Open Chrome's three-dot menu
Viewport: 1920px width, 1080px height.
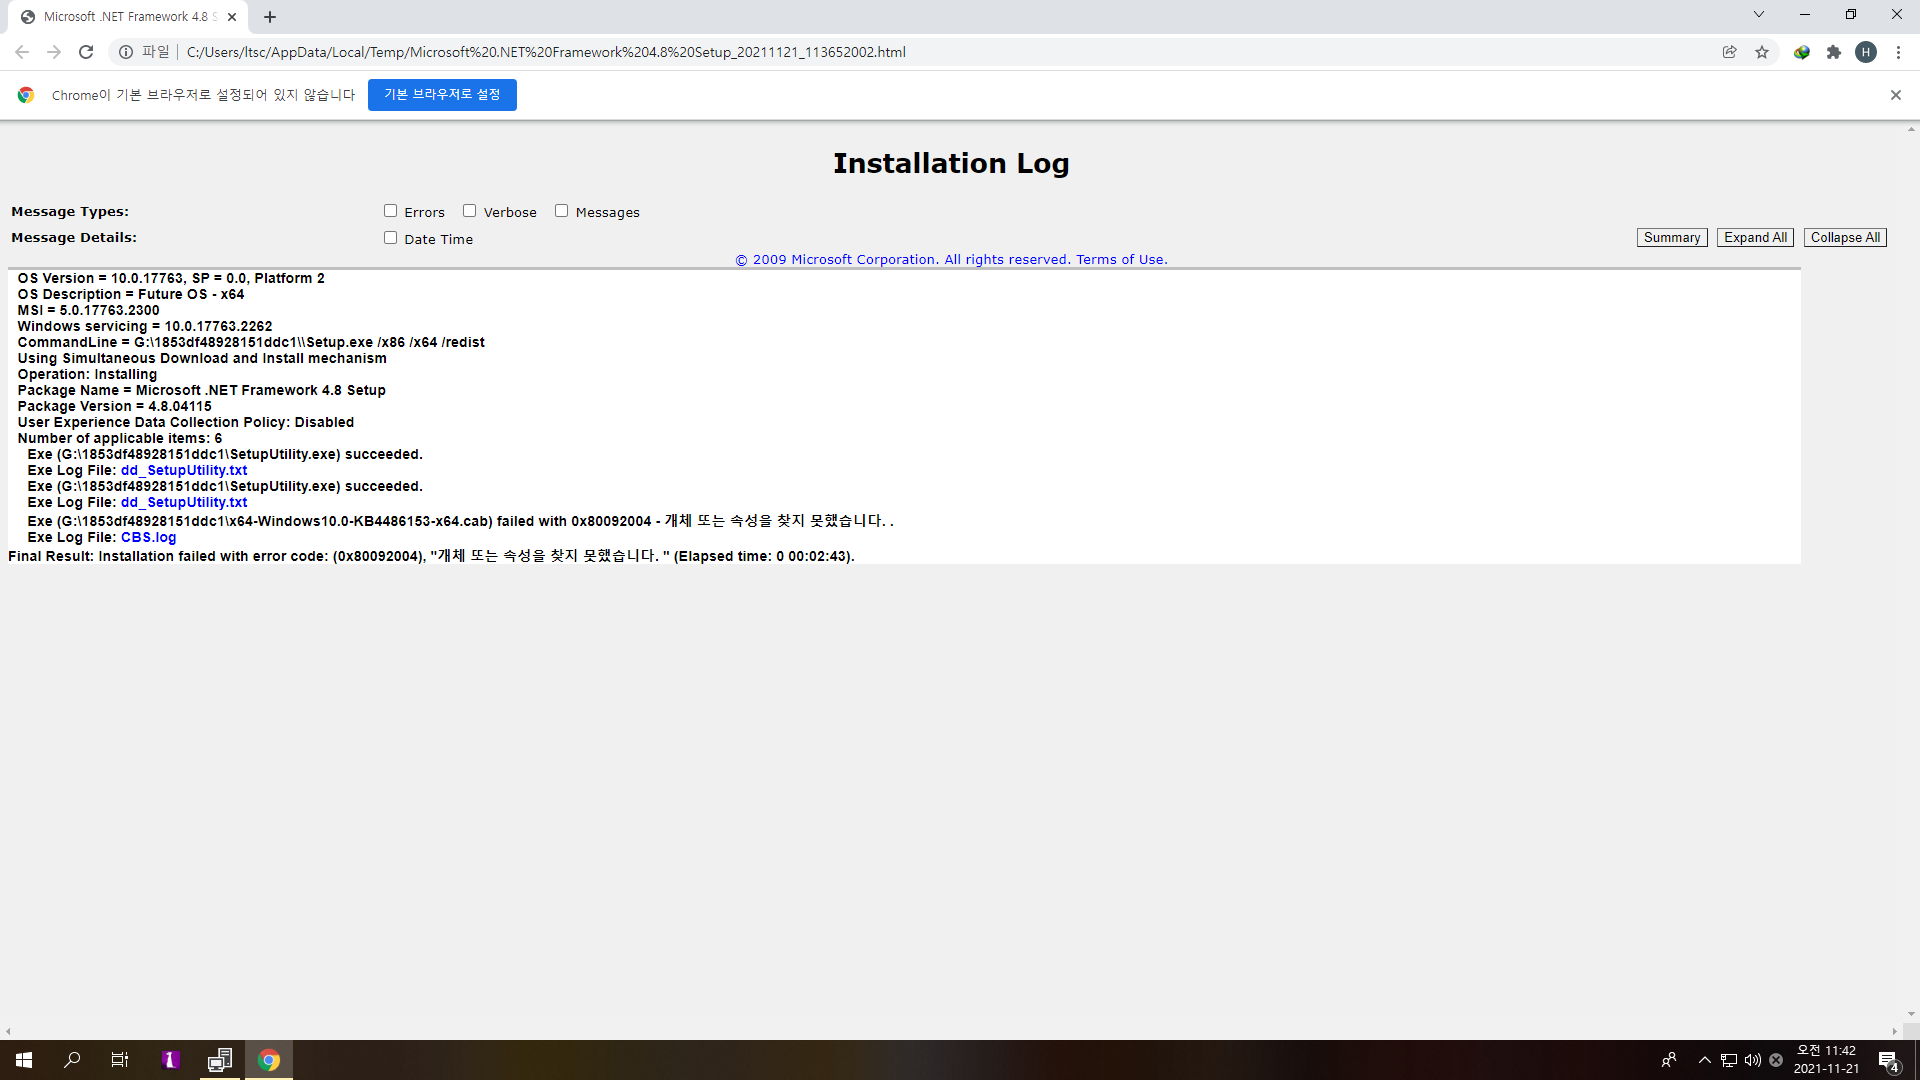(x=1898, y=52)
